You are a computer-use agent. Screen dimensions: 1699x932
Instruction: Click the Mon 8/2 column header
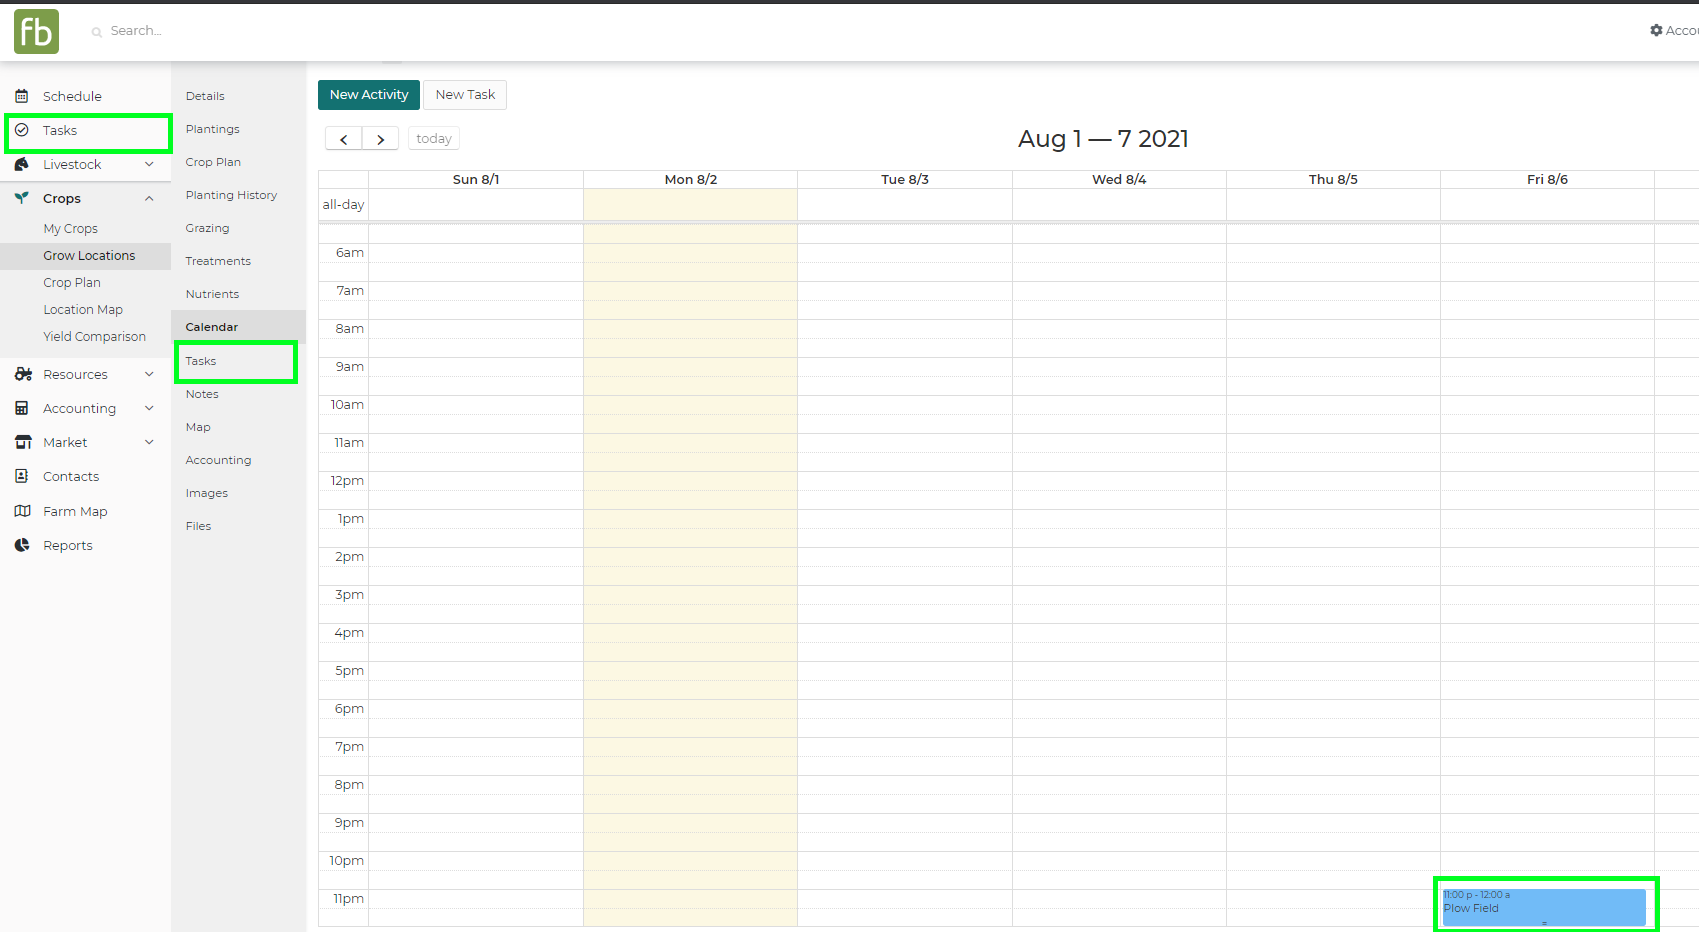[691, 180]
